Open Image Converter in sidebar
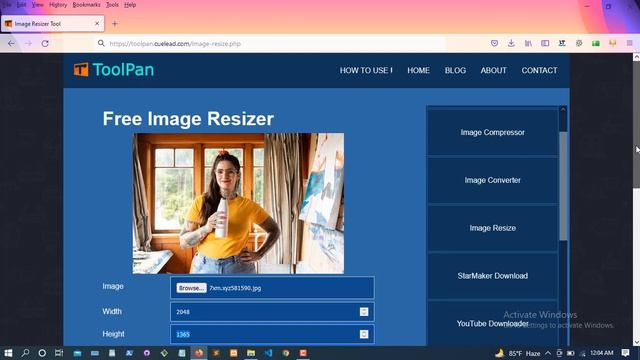 (492, 180)
